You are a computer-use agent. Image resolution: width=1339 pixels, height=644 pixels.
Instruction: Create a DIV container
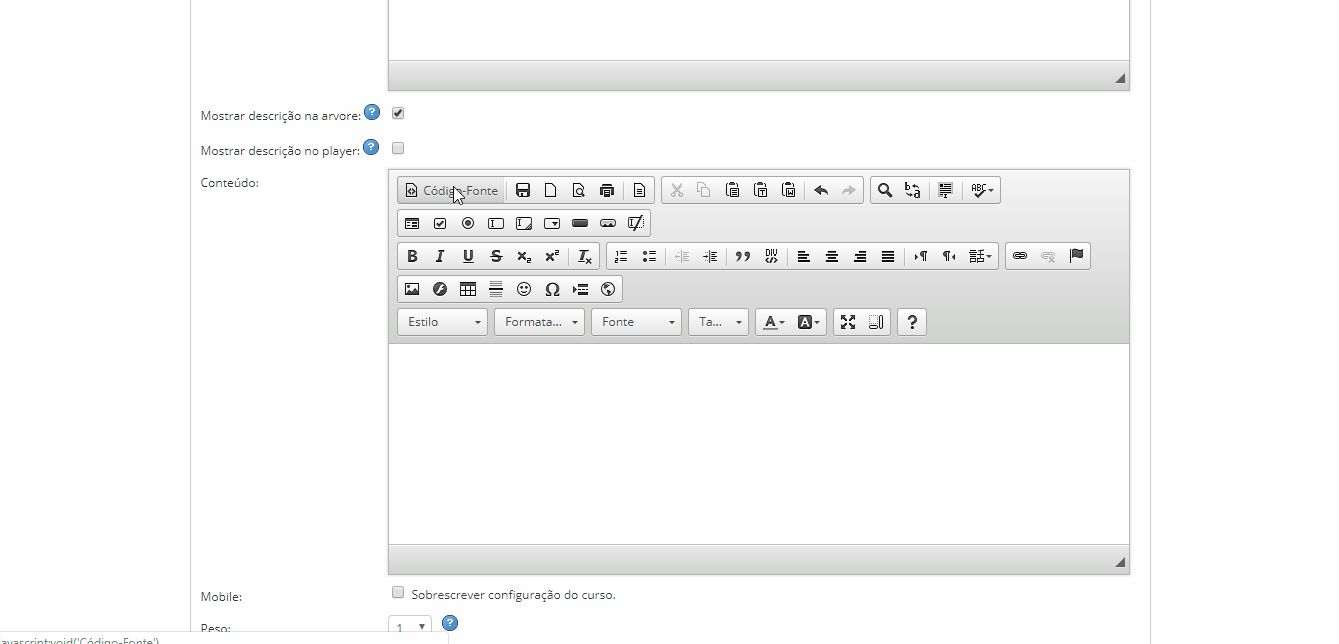pyautogui.click(x=771, y=256)
